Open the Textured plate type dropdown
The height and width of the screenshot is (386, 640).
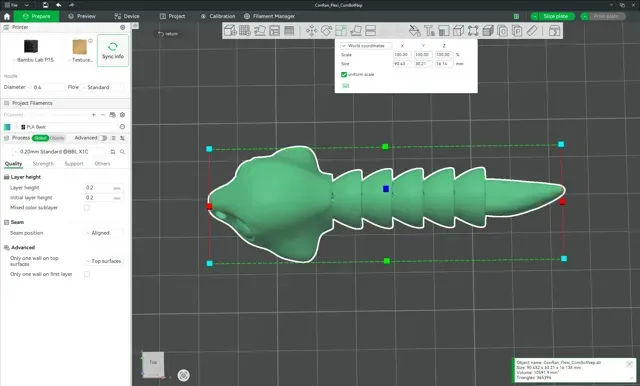click(x=81, y=60)
